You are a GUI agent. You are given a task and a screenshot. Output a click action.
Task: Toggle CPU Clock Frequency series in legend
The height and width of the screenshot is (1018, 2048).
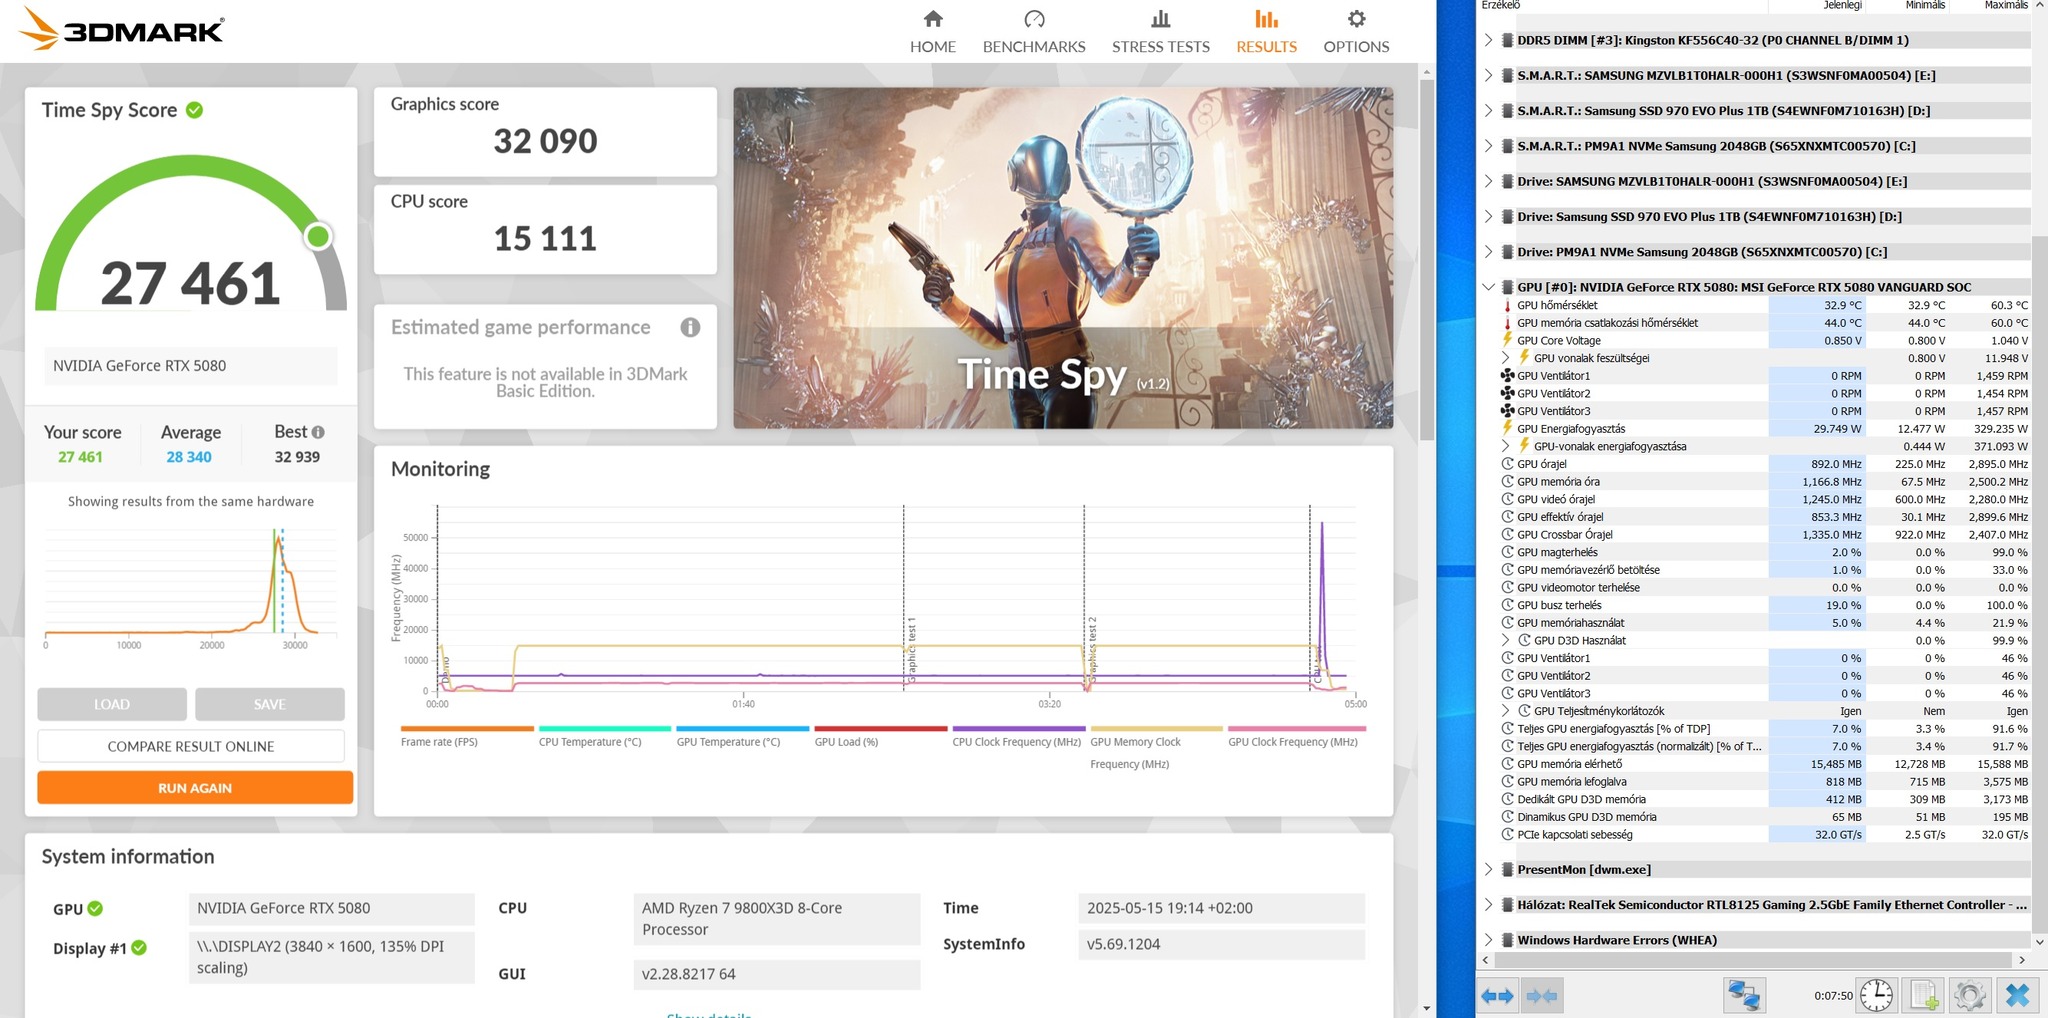tap(1018, 737)
